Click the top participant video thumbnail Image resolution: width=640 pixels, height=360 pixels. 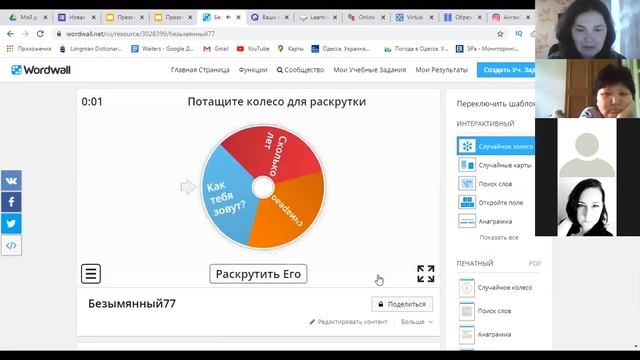(x=587, y=29)
